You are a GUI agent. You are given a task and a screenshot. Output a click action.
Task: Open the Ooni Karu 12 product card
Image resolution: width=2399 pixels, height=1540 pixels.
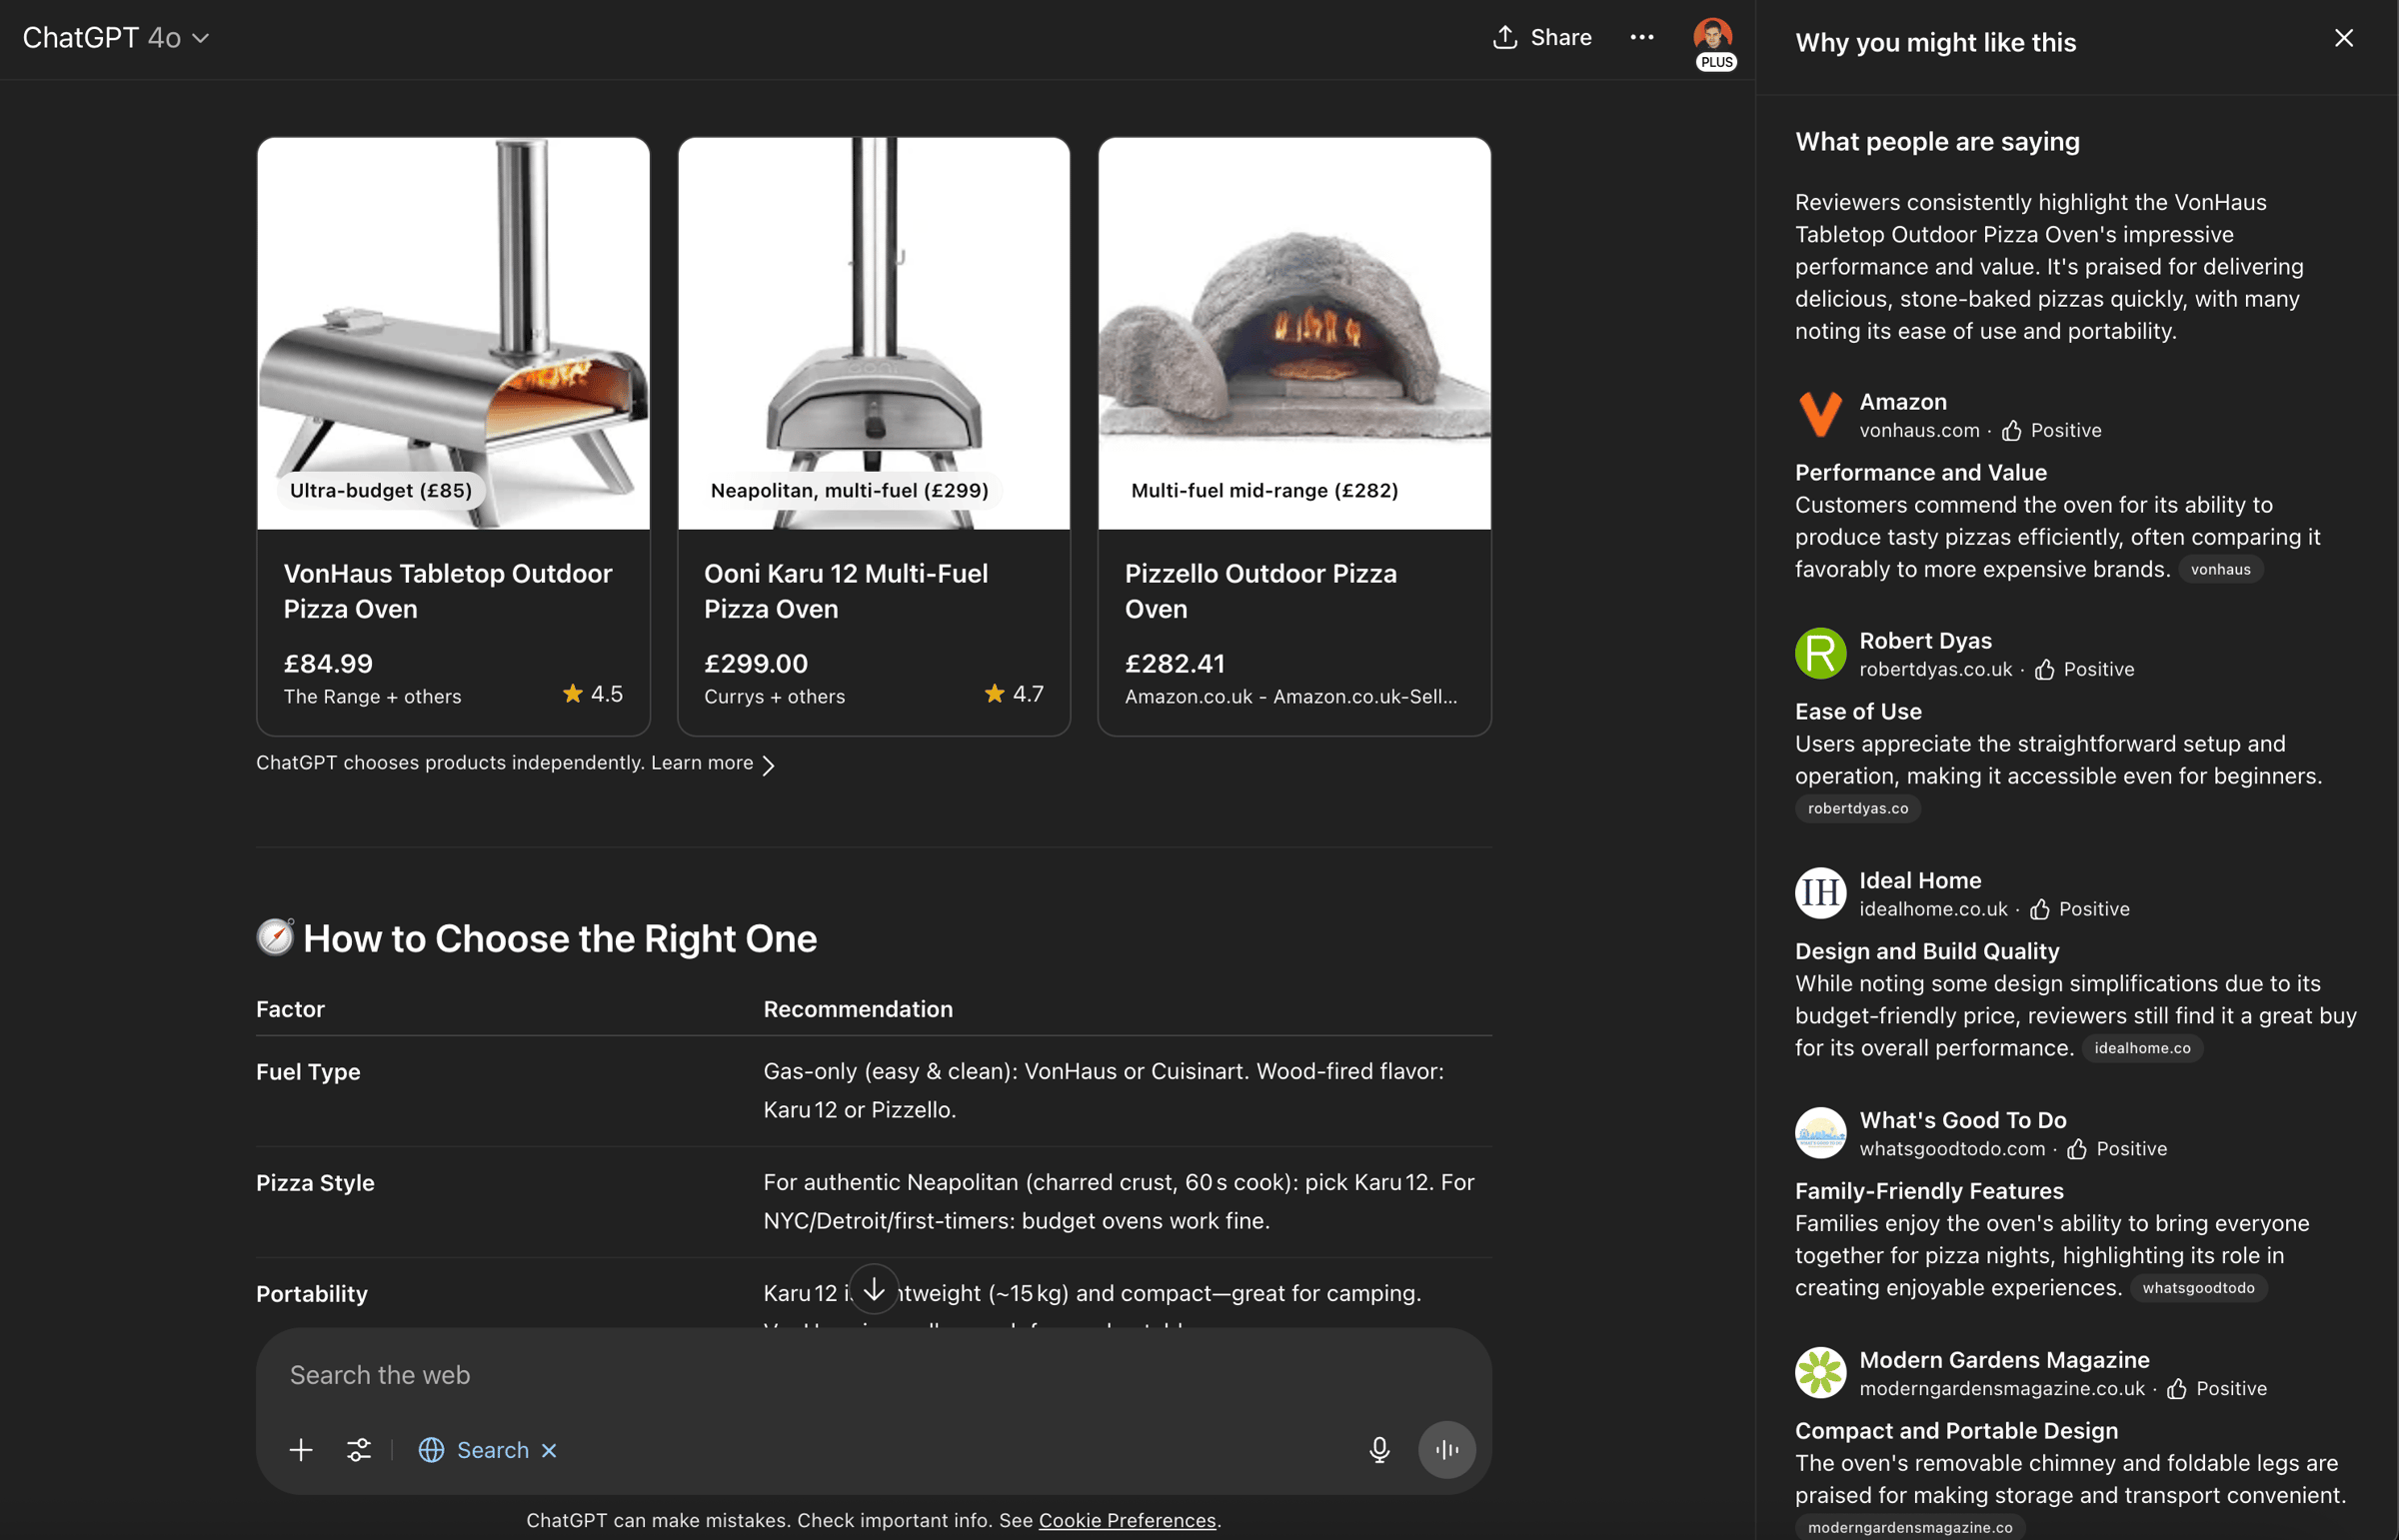point(874,436)
